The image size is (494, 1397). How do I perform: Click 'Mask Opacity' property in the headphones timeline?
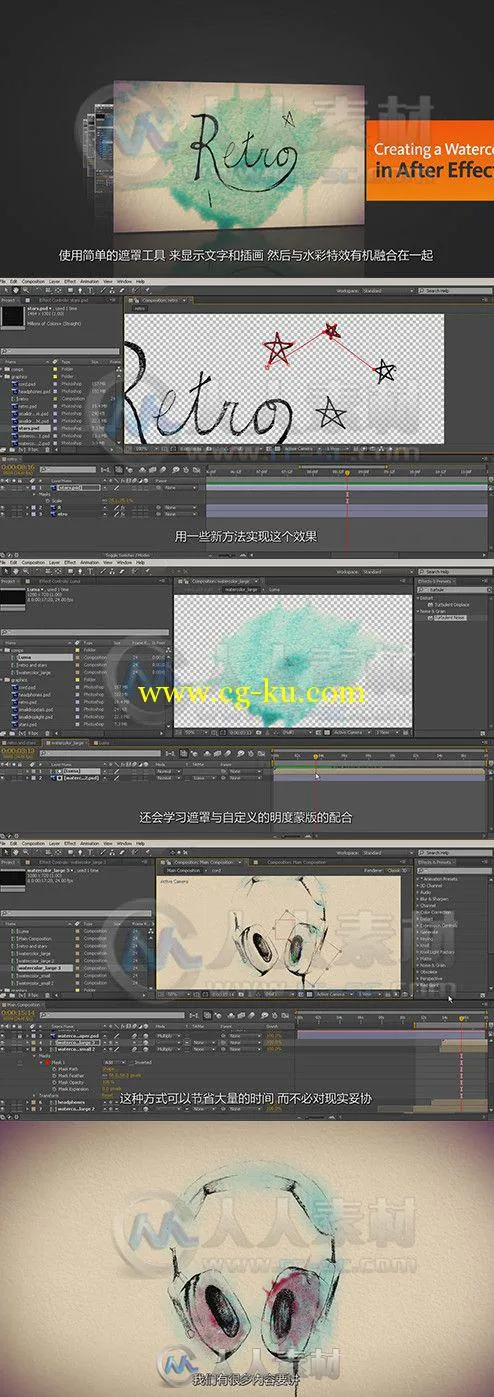click(69, 1082)
